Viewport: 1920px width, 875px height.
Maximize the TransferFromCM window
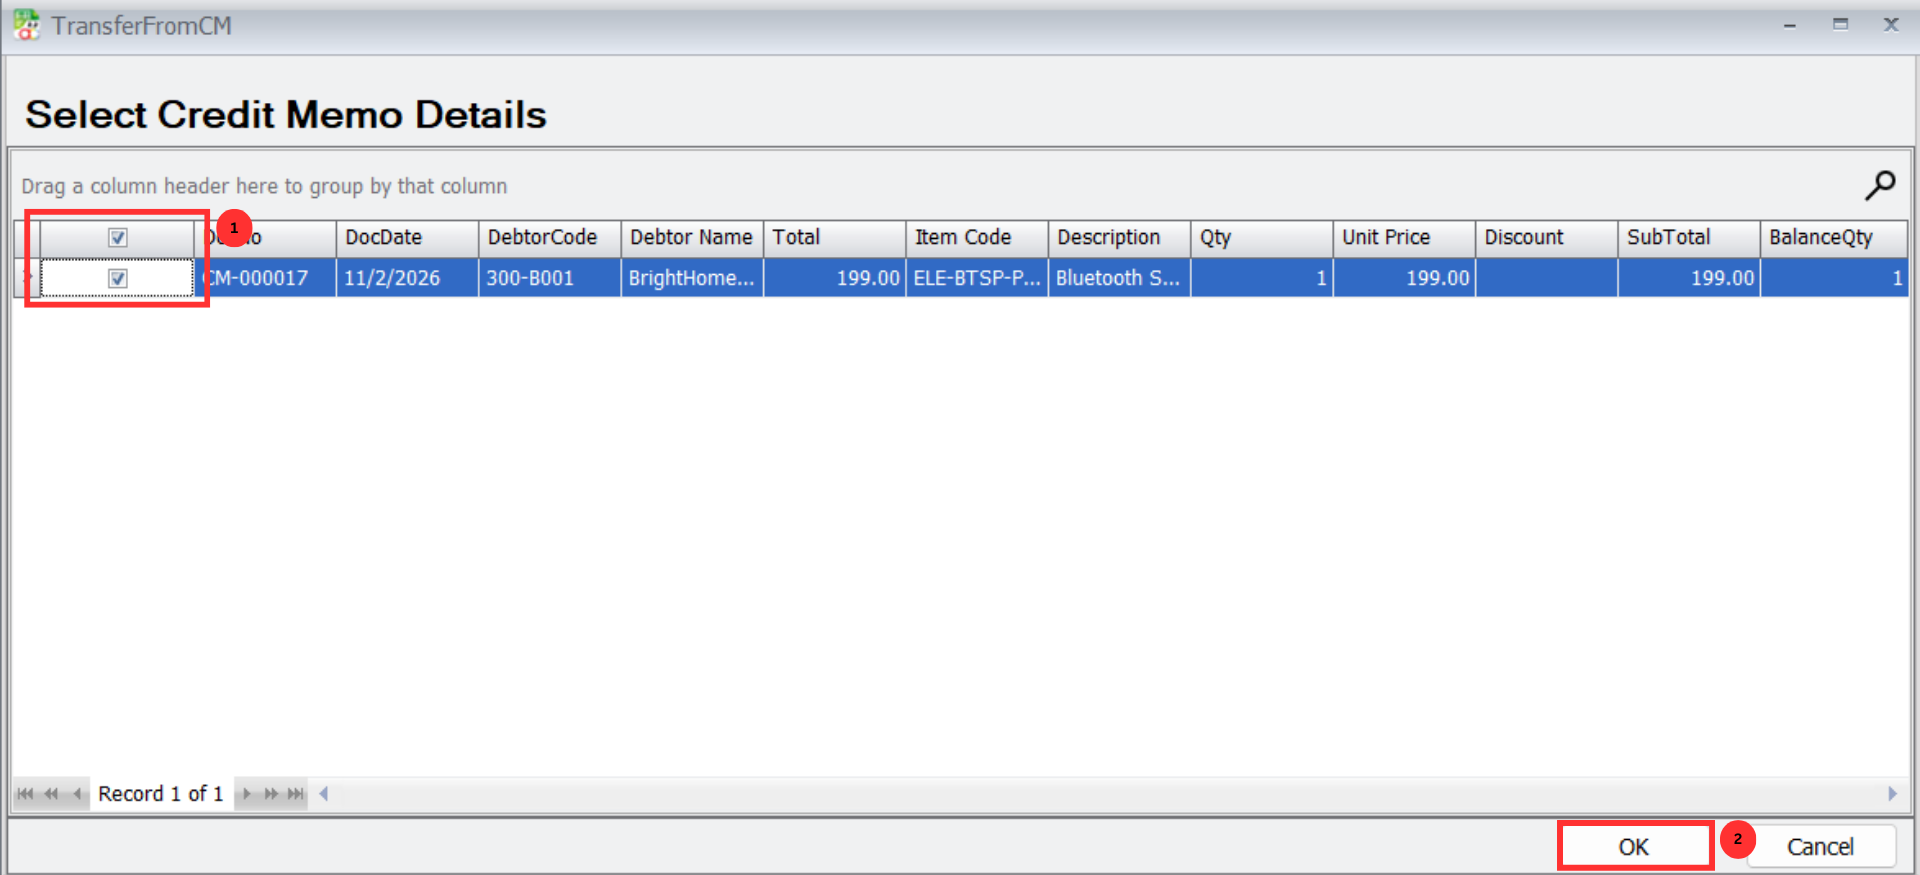point(1840,24)
